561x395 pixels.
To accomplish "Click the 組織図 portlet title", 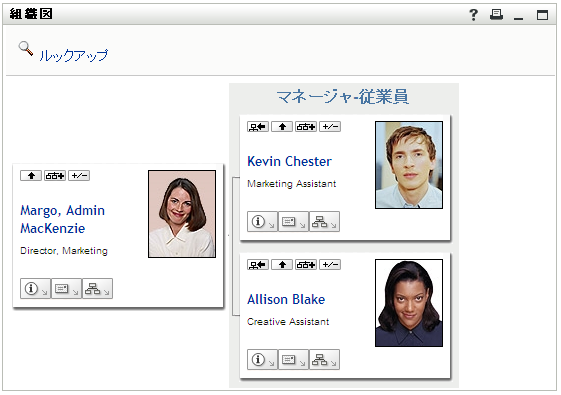I will click(31, 14).
